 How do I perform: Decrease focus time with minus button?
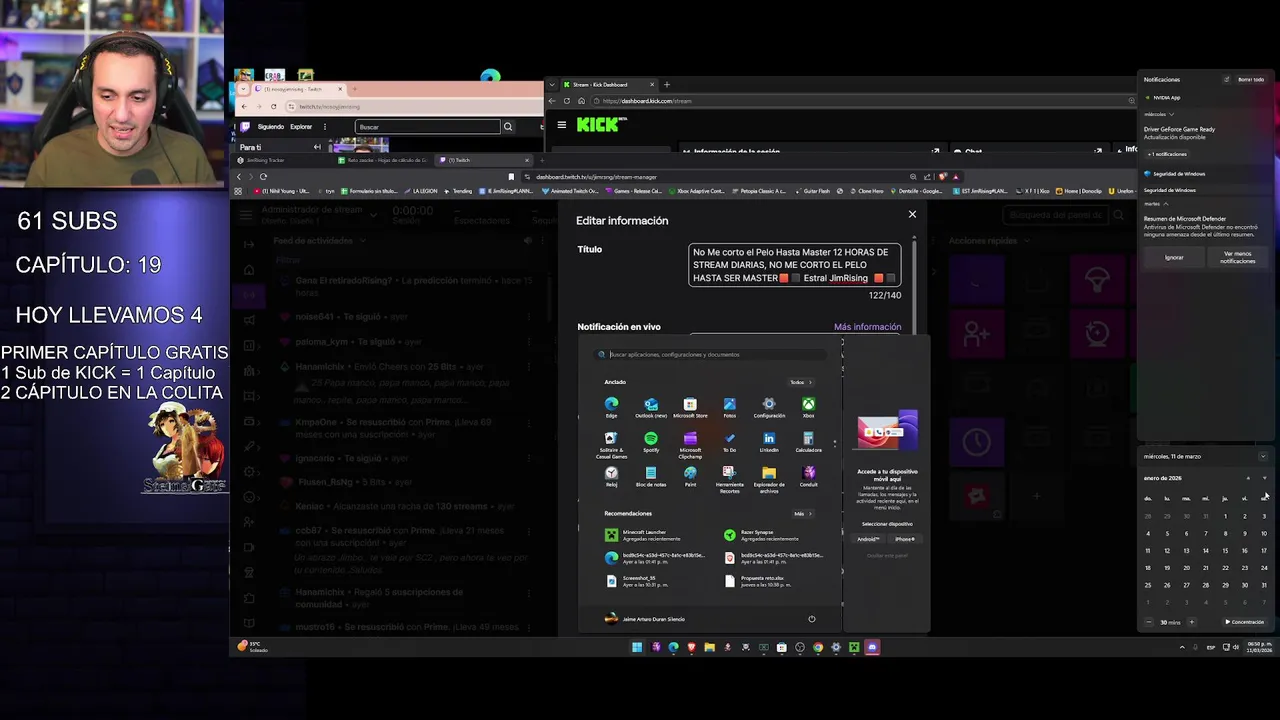[1148, 622]
